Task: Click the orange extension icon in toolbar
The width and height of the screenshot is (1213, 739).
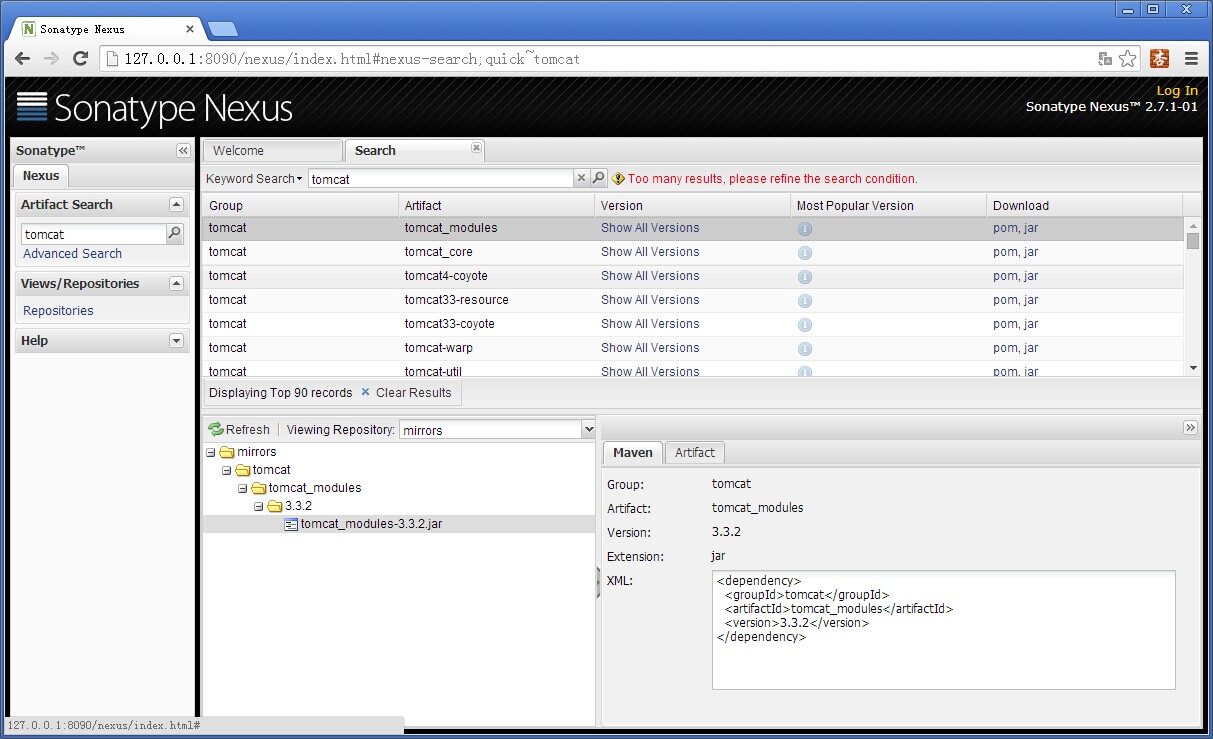Action: click(1160, 59)
